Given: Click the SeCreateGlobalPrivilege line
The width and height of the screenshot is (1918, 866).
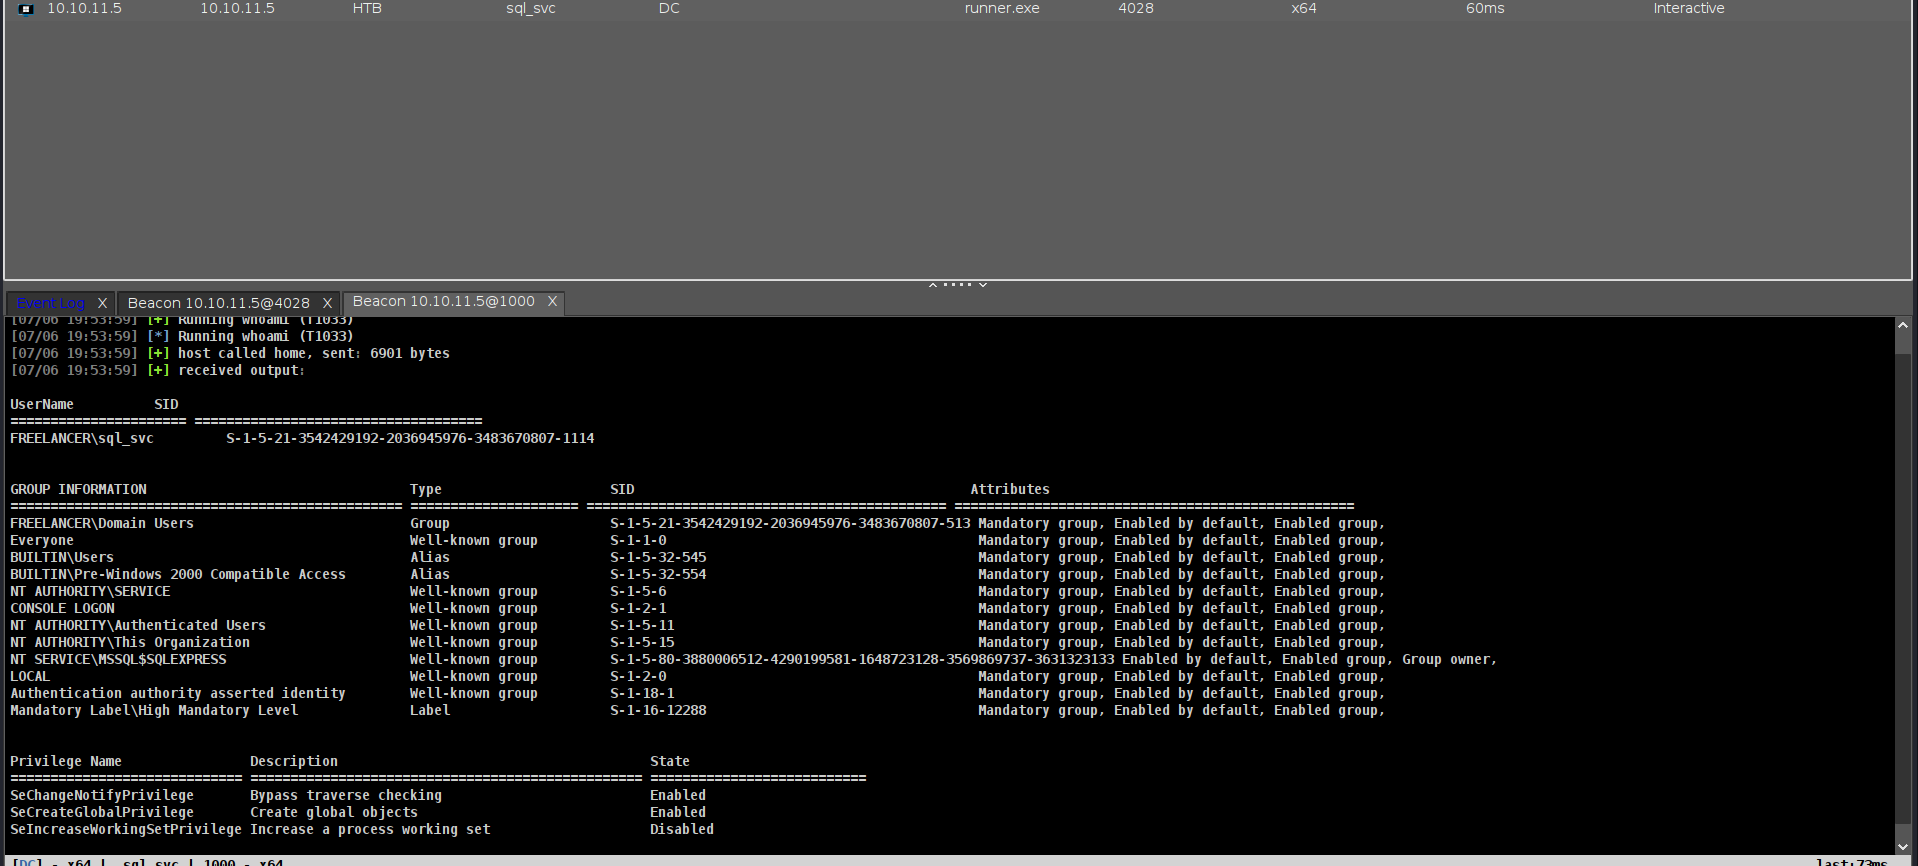Looking at the screenshot, I should pyautogui.click(x=358, y=812).
